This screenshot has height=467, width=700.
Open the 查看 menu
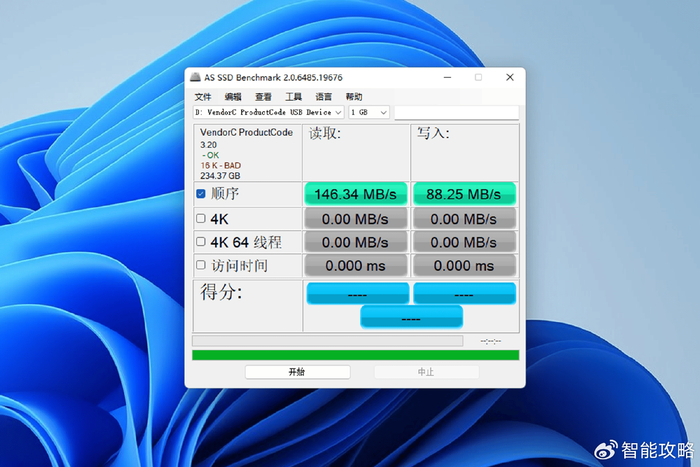pos(263,97)
